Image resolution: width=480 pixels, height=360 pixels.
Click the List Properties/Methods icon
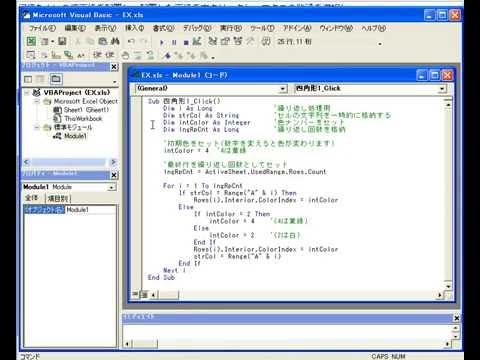30,55
